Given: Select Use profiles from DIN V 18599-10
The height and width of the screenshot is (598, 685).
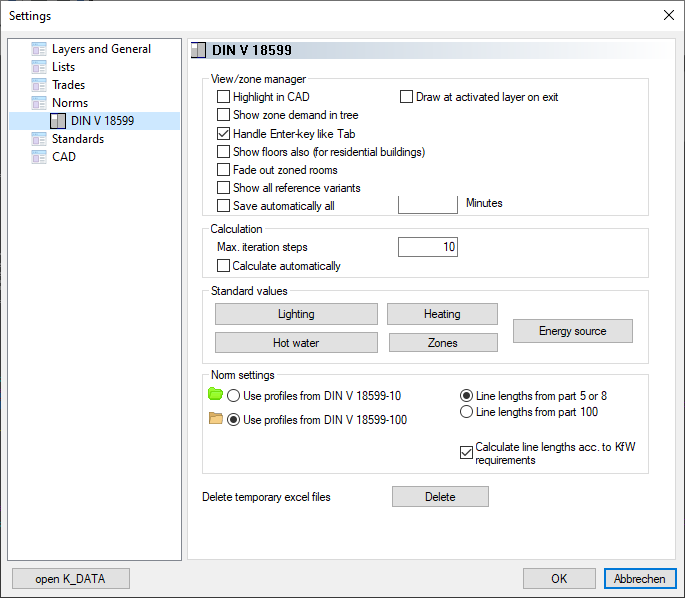Looking at the screenshot, I should (x=233, y=396).
